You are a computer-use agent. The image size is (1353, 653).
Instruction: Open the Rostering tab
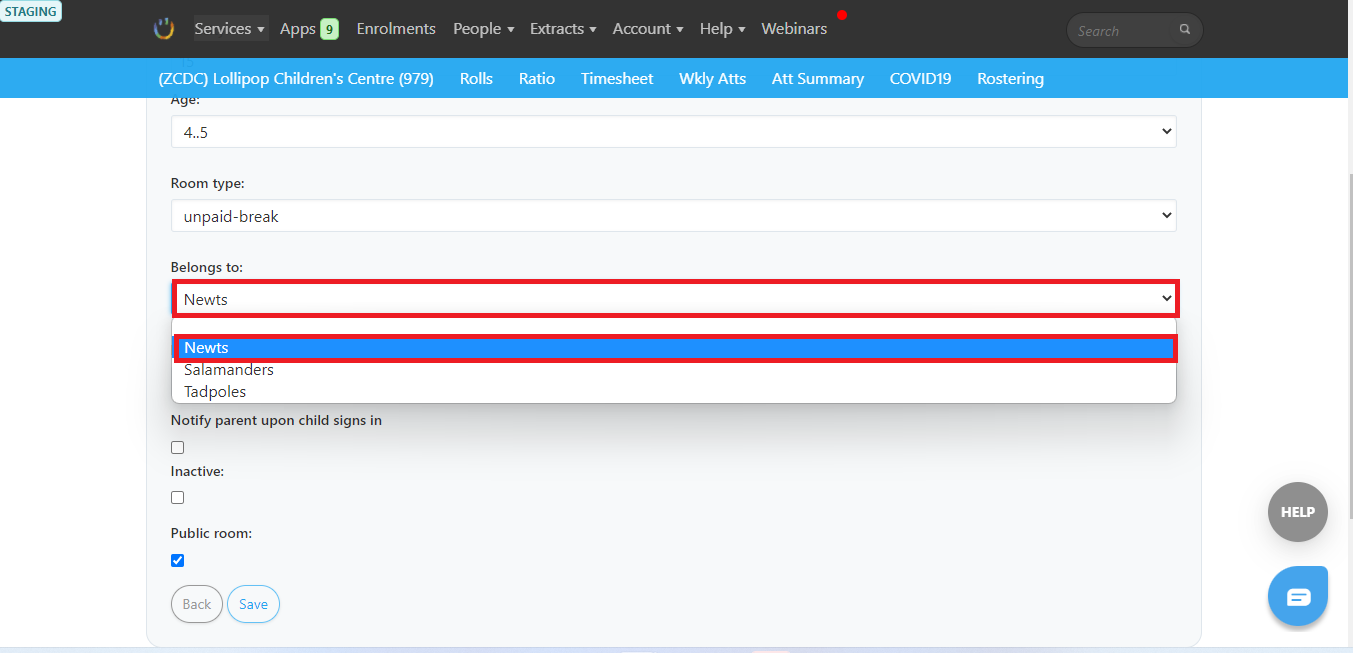(1010, 78)
